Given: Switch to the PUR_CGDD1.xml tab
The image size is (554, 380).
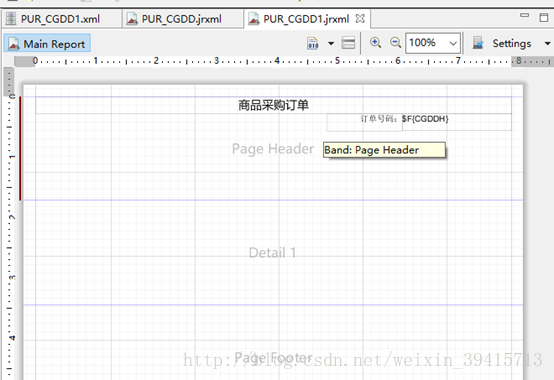Looking at the screenshot, I should pos(61,19).
